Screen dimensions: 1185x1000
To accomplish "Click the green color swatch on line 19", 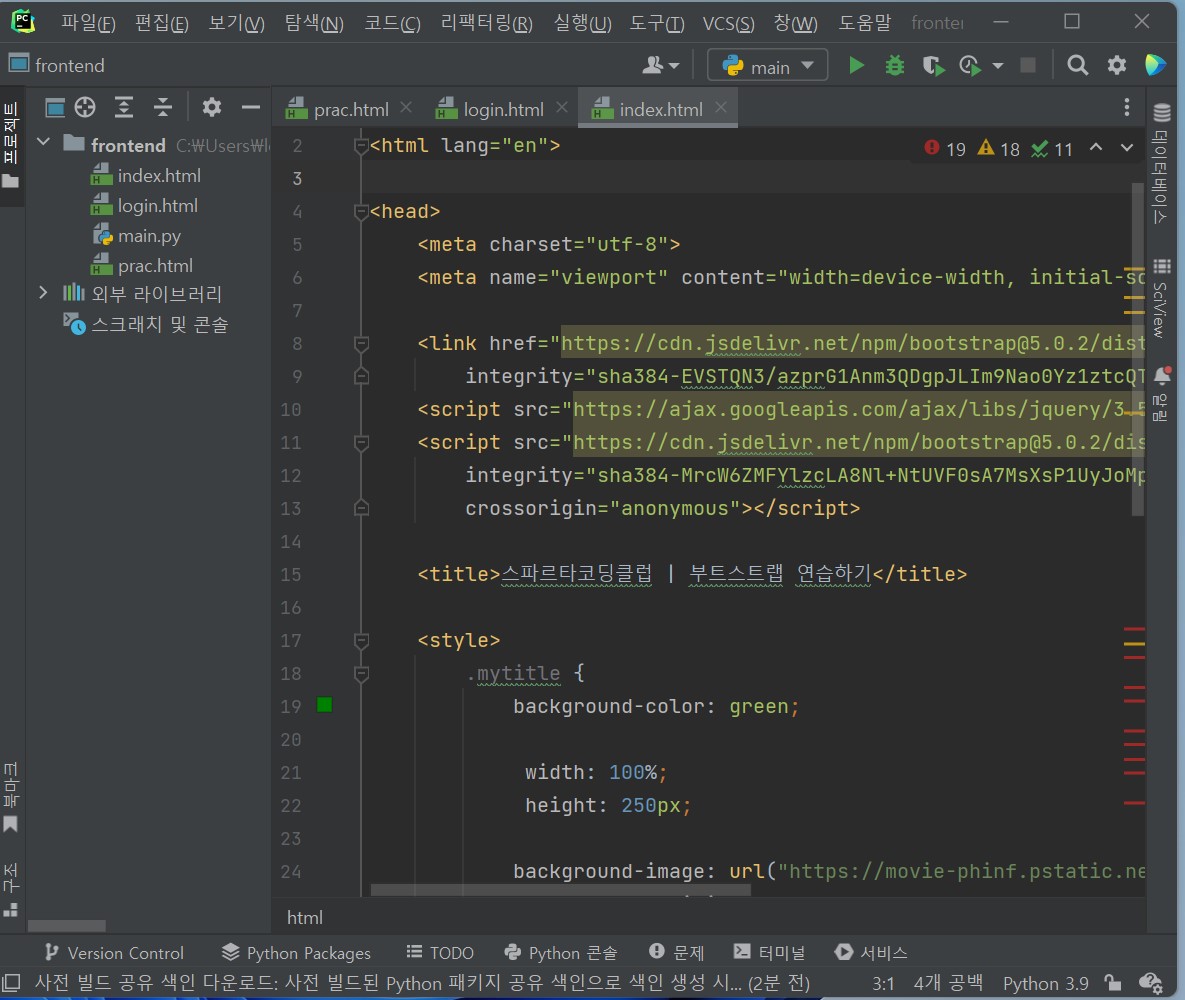I will [325, 705].
